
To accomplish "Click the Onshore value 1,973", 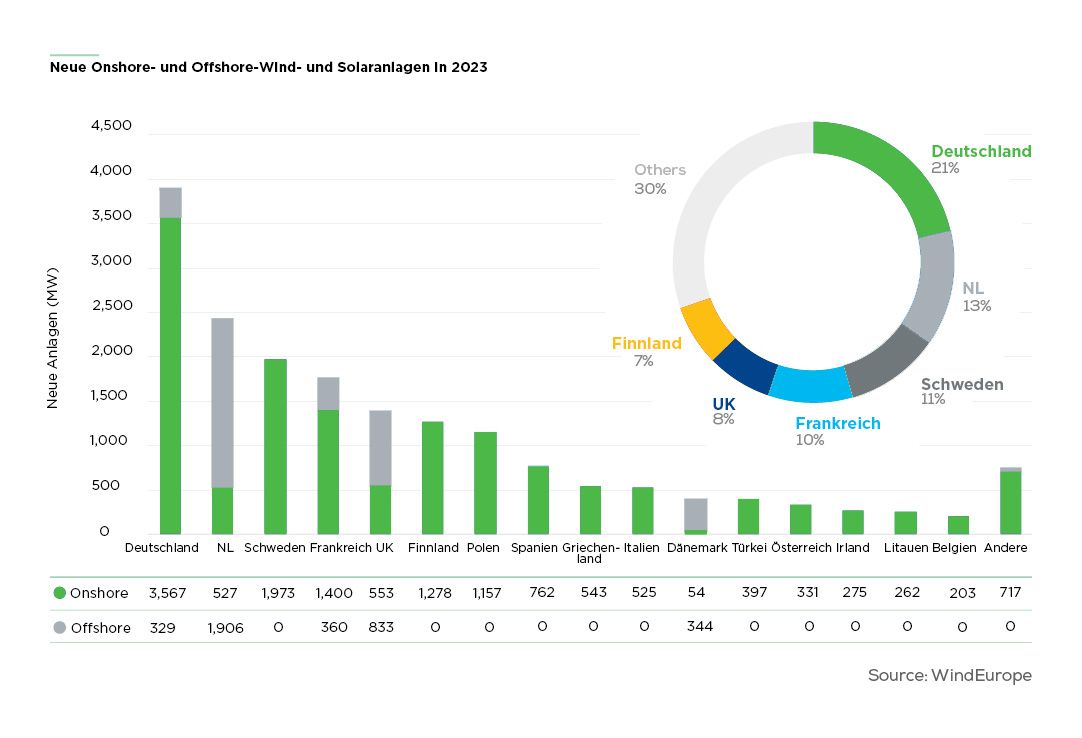I will (278, 593).
